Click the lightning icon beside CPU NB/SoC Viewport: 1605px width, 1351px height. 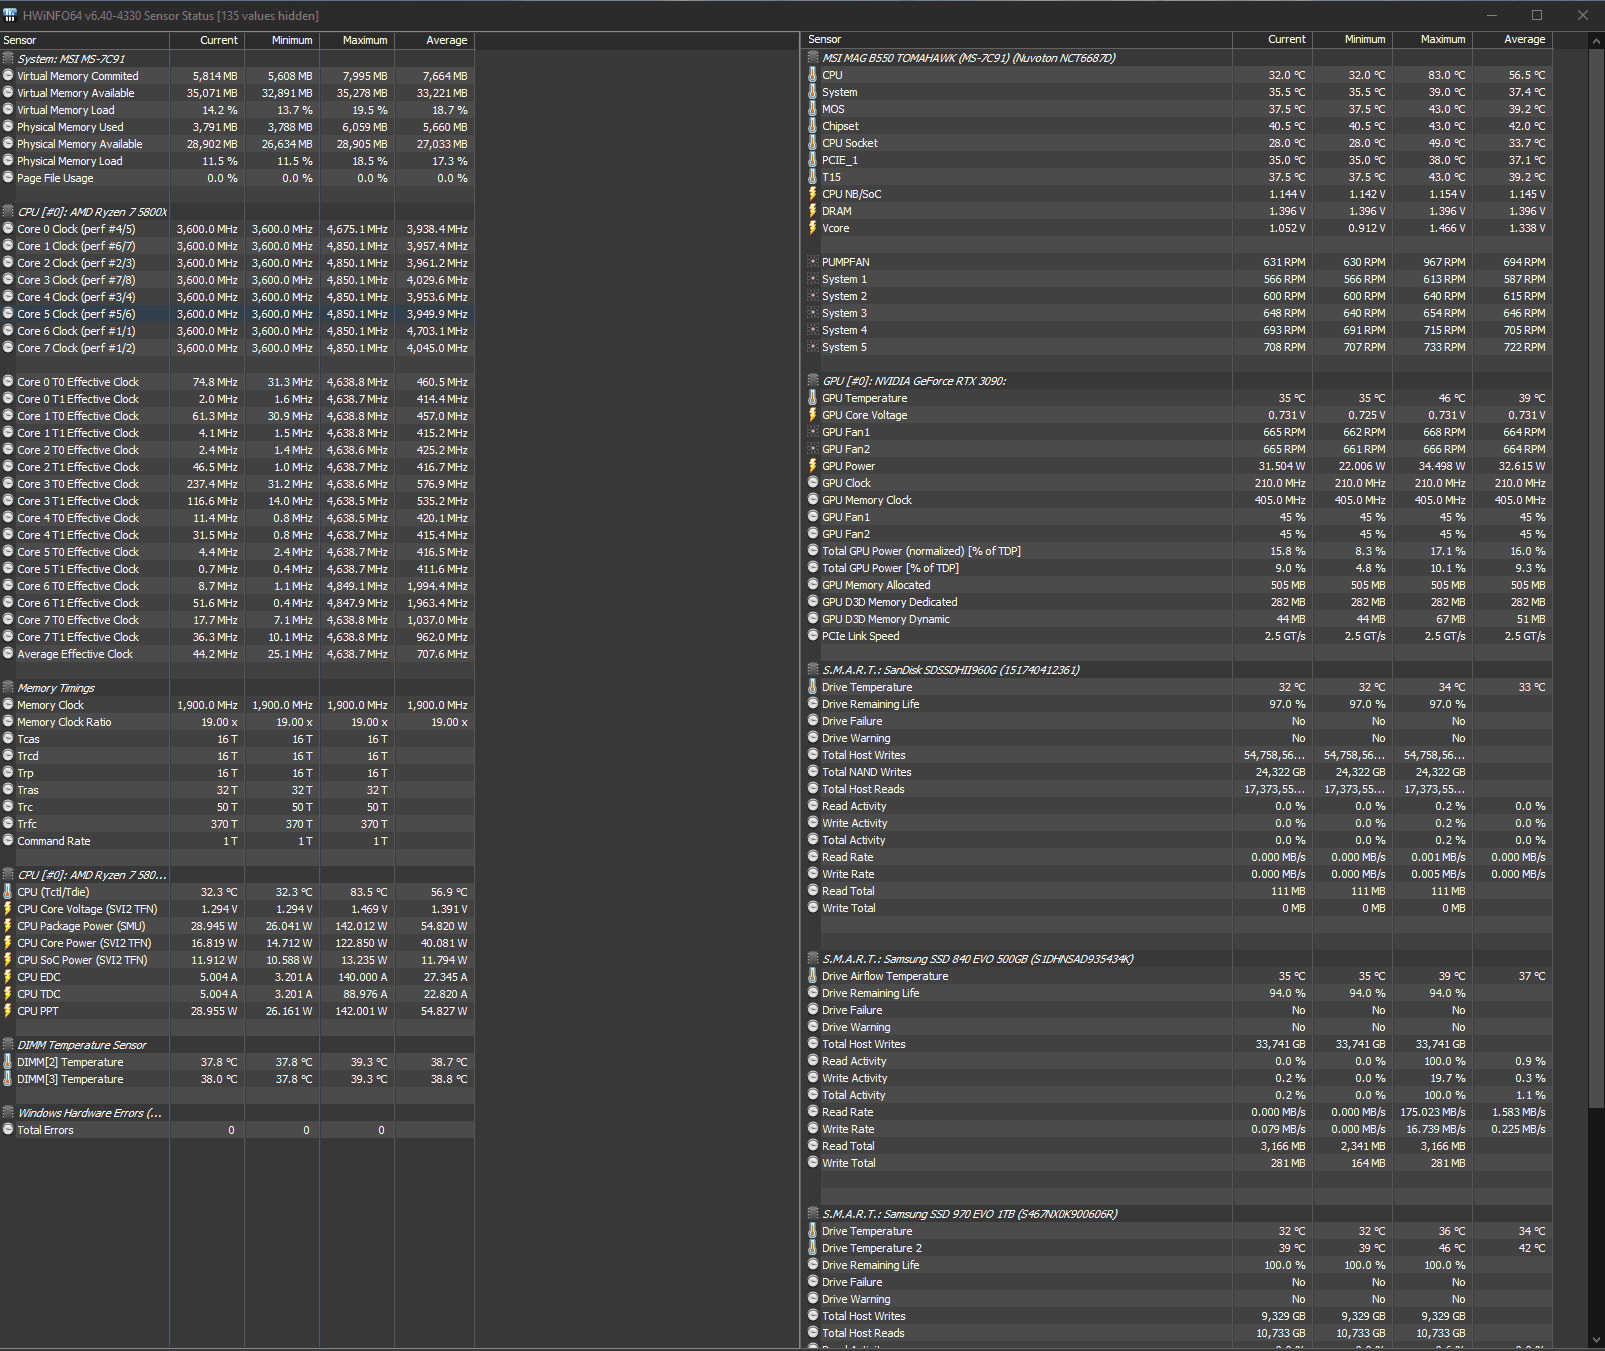[x=812, y=194]
